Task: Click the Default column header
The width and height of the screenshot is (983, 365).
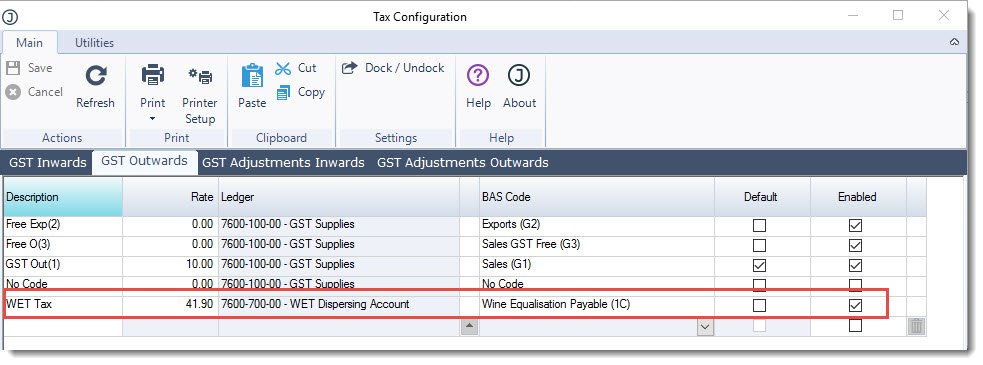Action: click(x=762, y=197)
